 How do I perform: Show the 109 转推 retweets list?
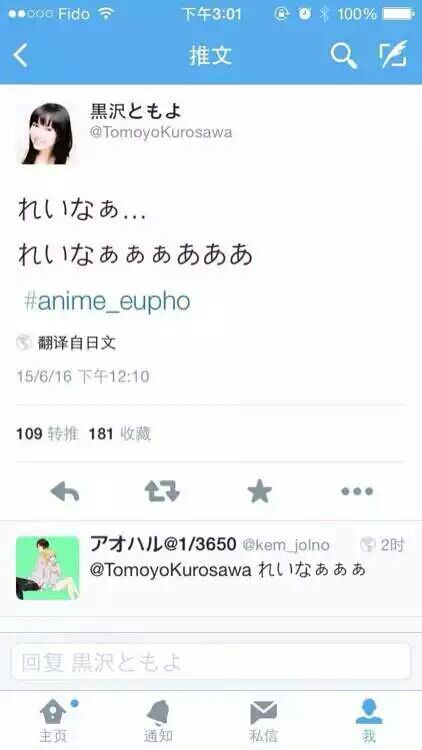pyautogui.click(x=47, y=434)
